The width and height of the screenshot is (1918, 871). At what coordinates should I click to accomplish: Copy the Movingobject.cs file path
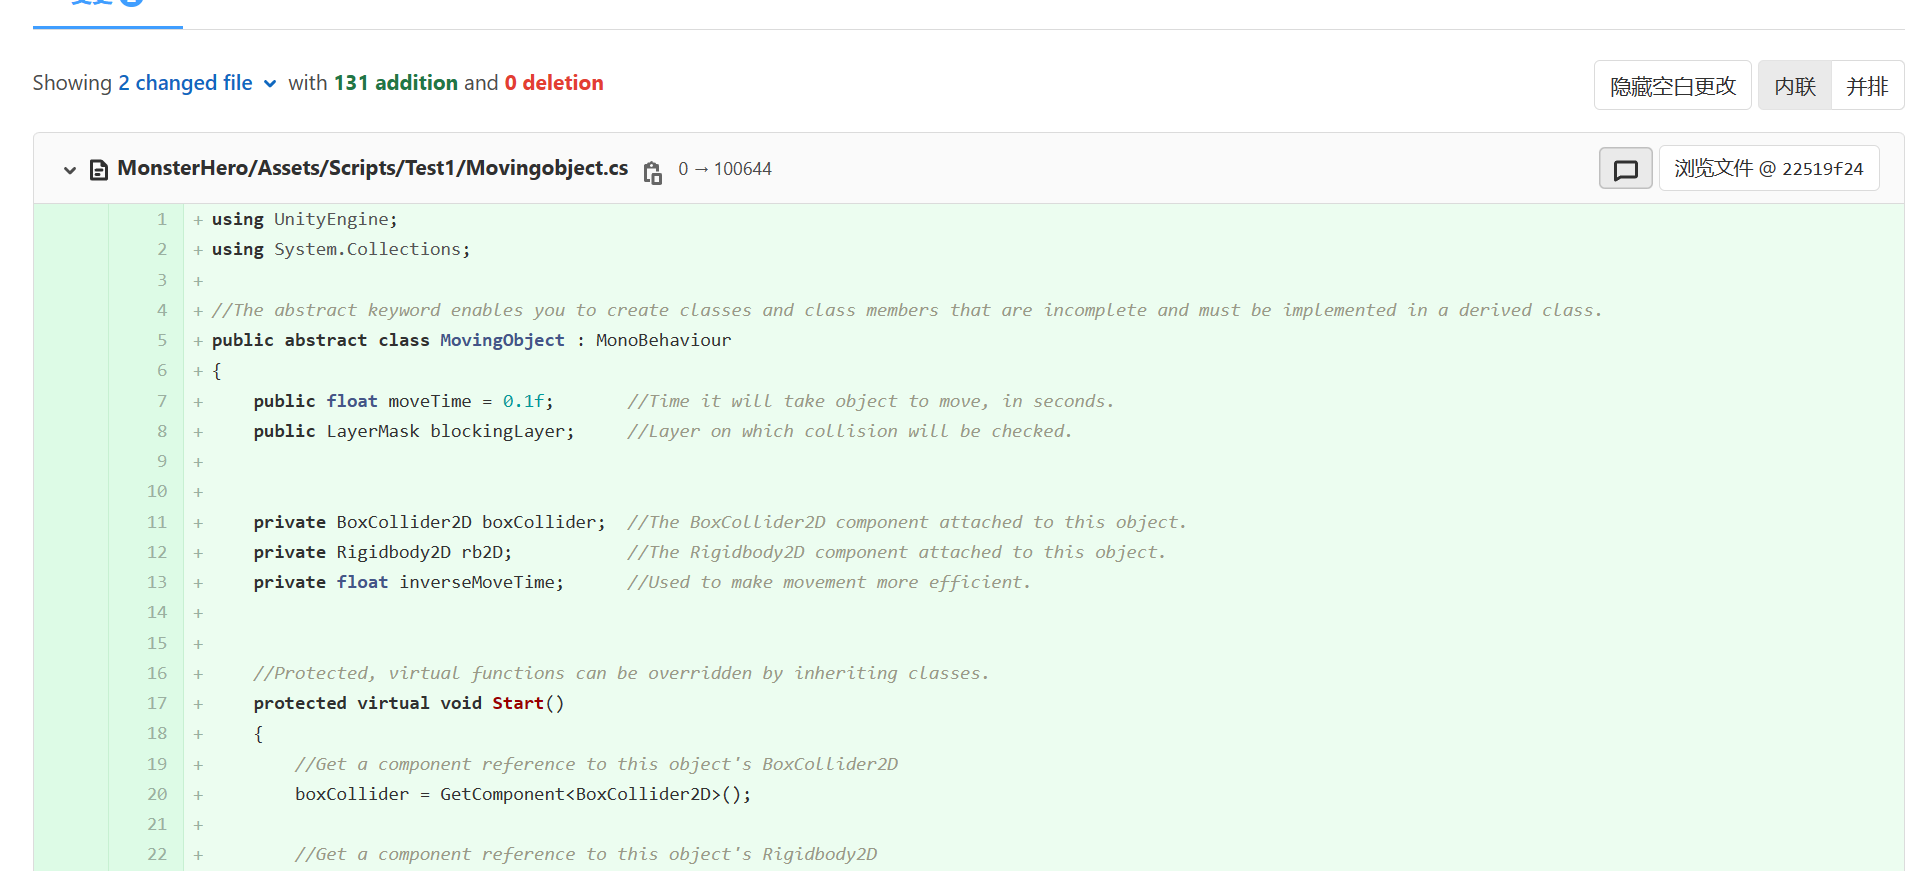pyautogui.click(x=652, y=172)
